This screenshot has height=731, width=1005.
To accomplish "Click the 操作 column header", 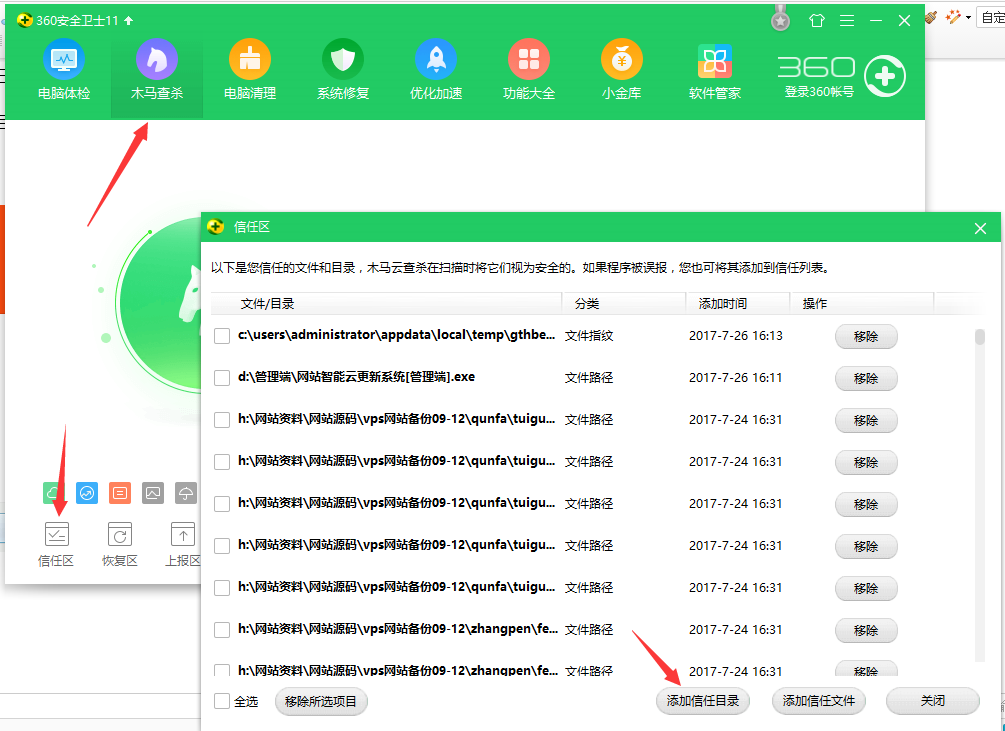I will 861,304.
